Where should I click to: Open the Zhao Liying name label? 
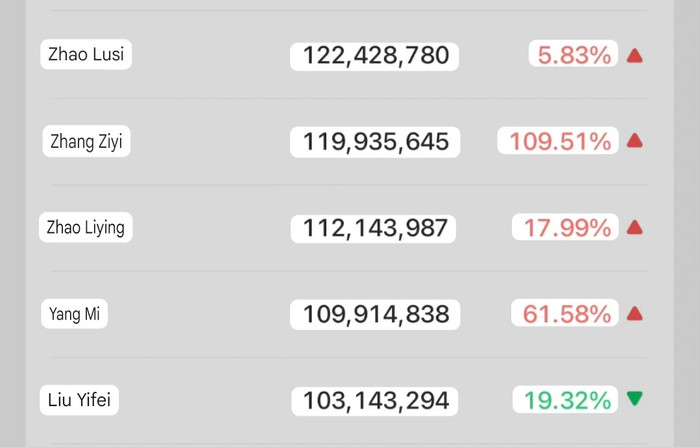(86, 227)
